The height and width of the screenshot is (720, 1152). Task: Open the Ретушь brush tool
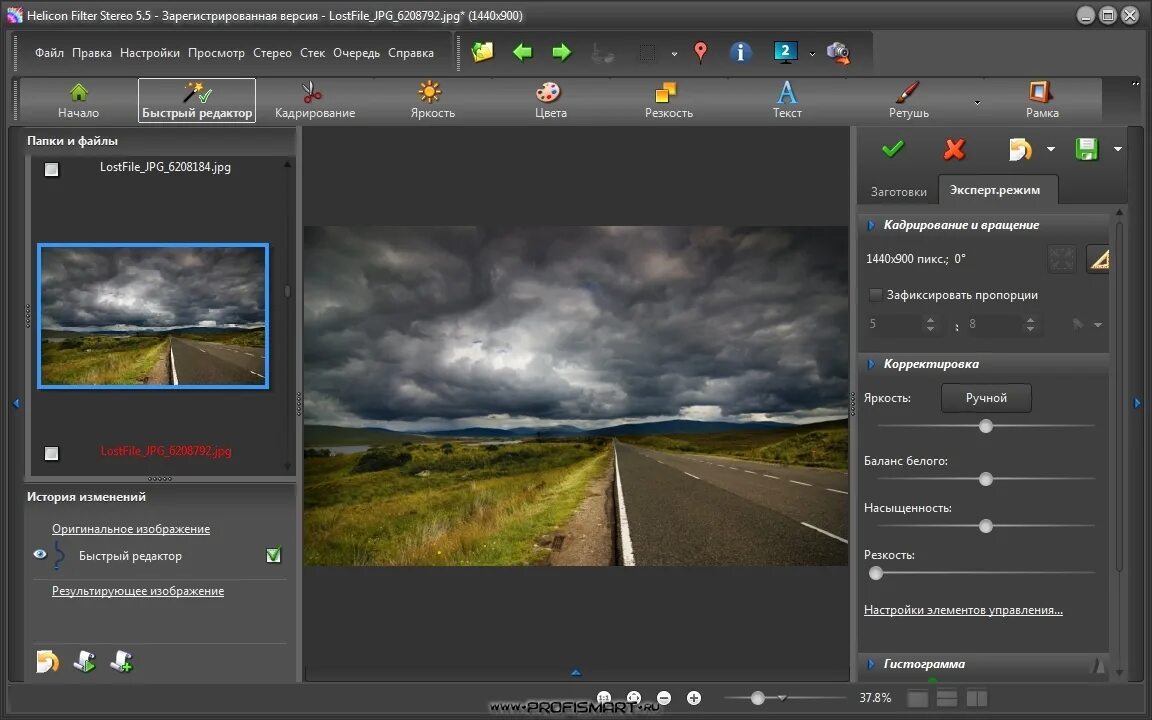[909, 101]
